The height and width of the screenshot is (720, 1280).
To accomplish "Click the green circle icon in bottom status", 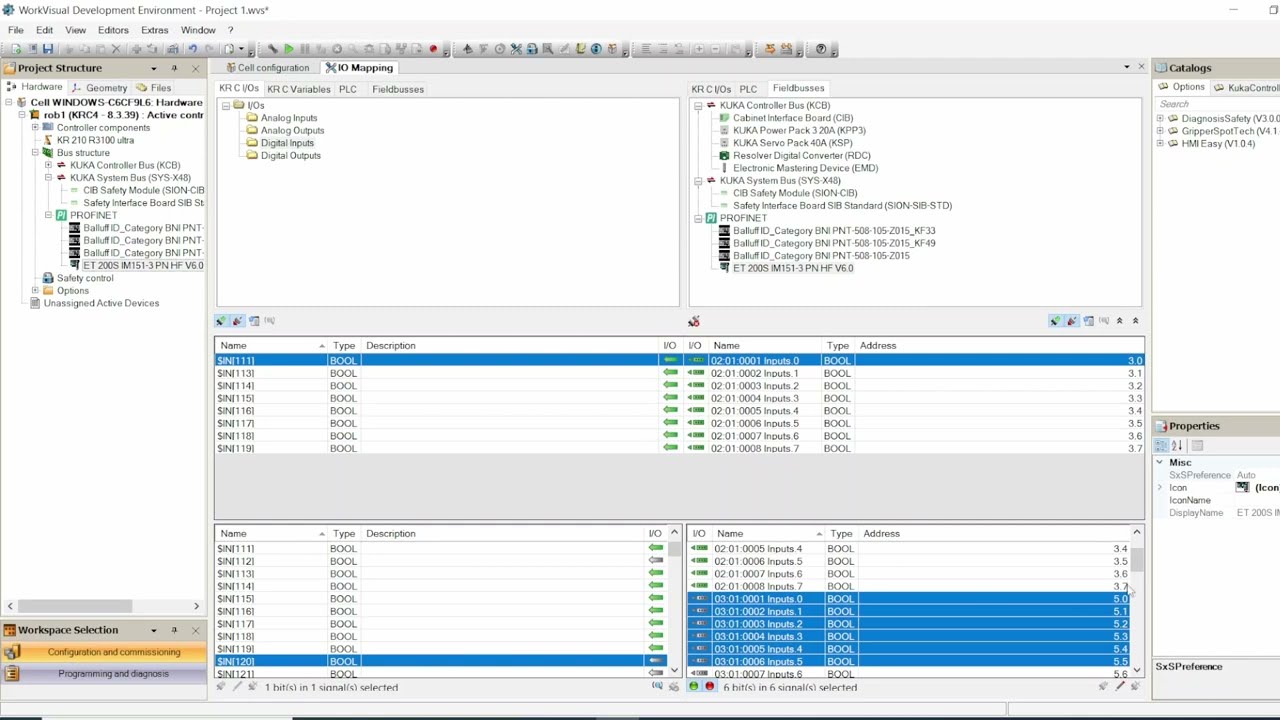I will (x=694, y=687).
